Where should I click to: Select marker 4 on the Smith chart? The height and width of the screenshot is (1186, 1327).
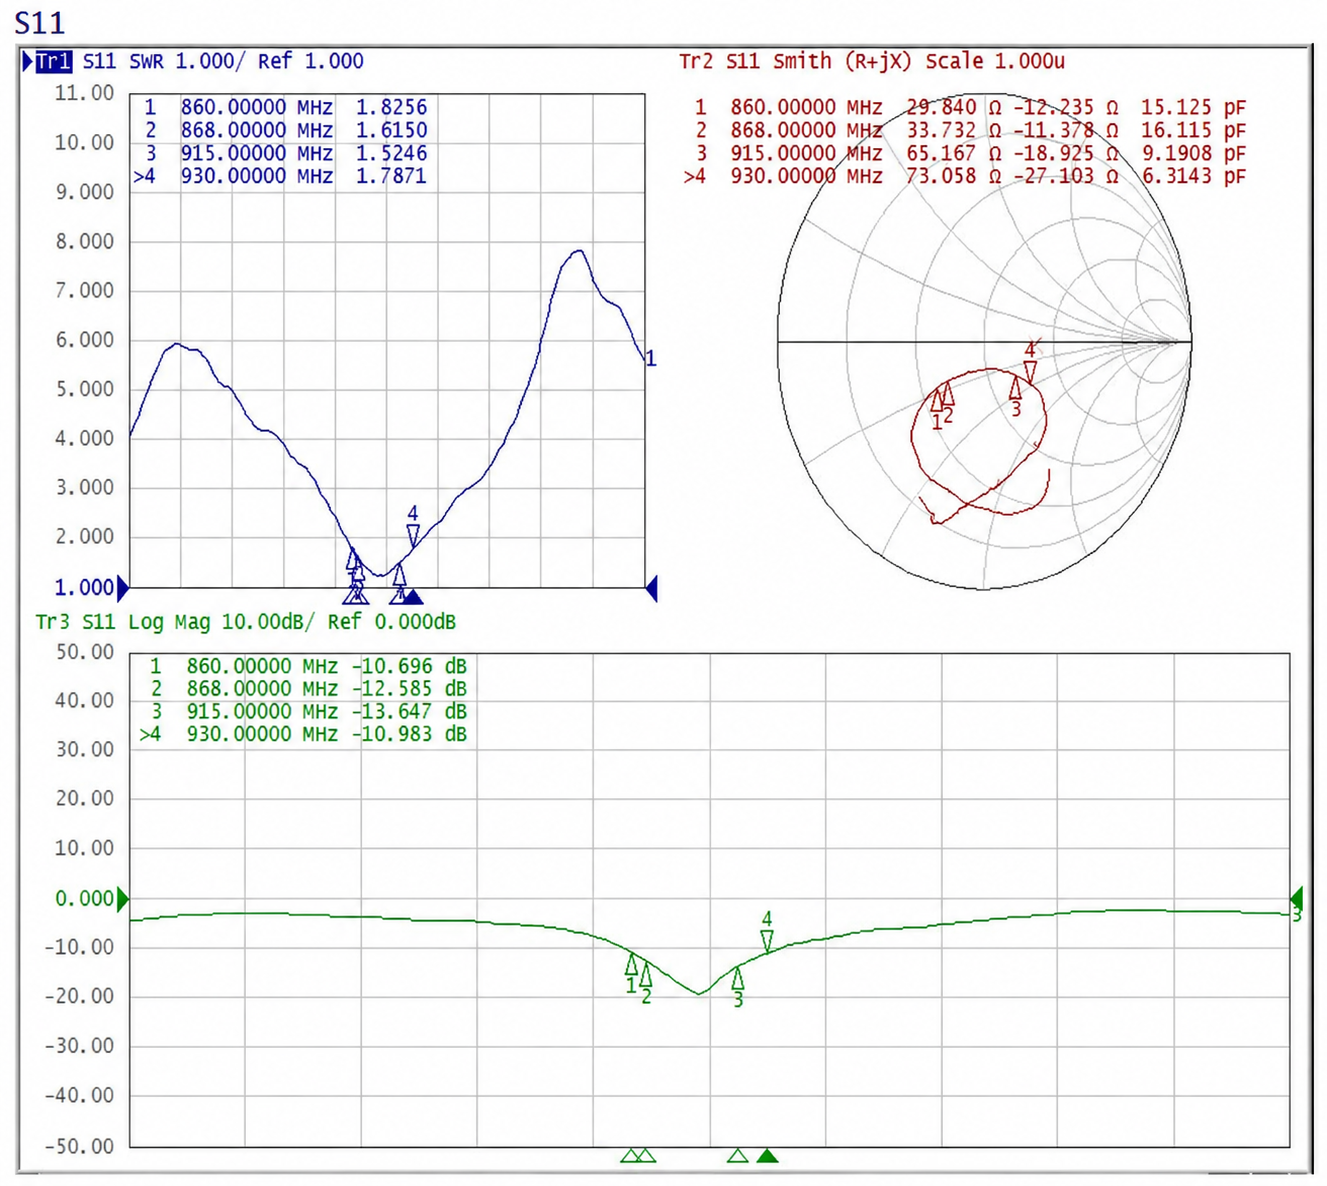1031,372
